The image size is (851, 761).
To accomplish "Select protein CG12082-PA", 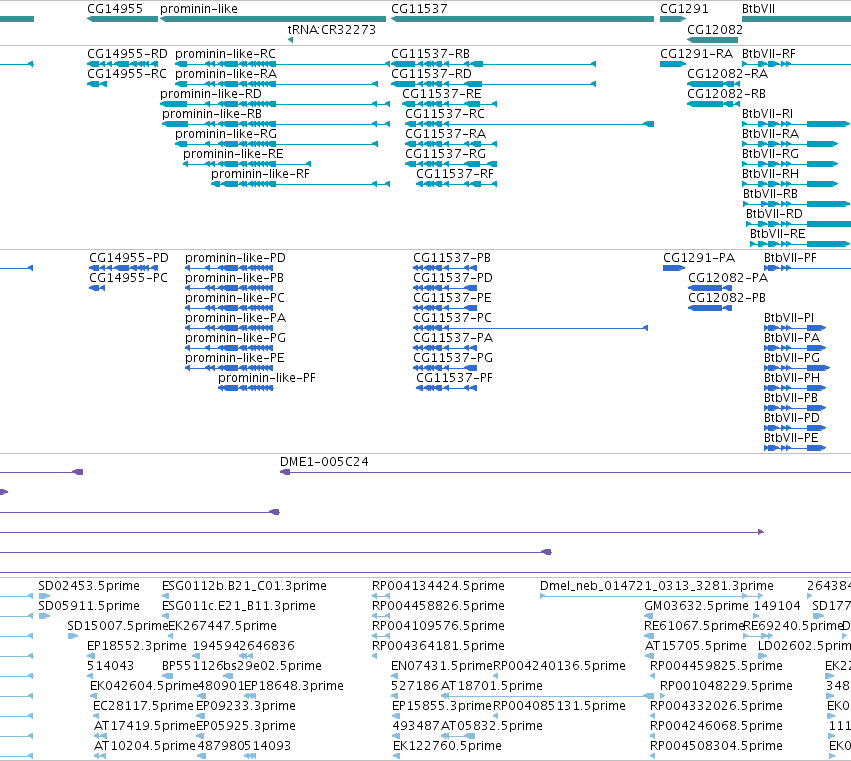I will [x=728, y=278].
